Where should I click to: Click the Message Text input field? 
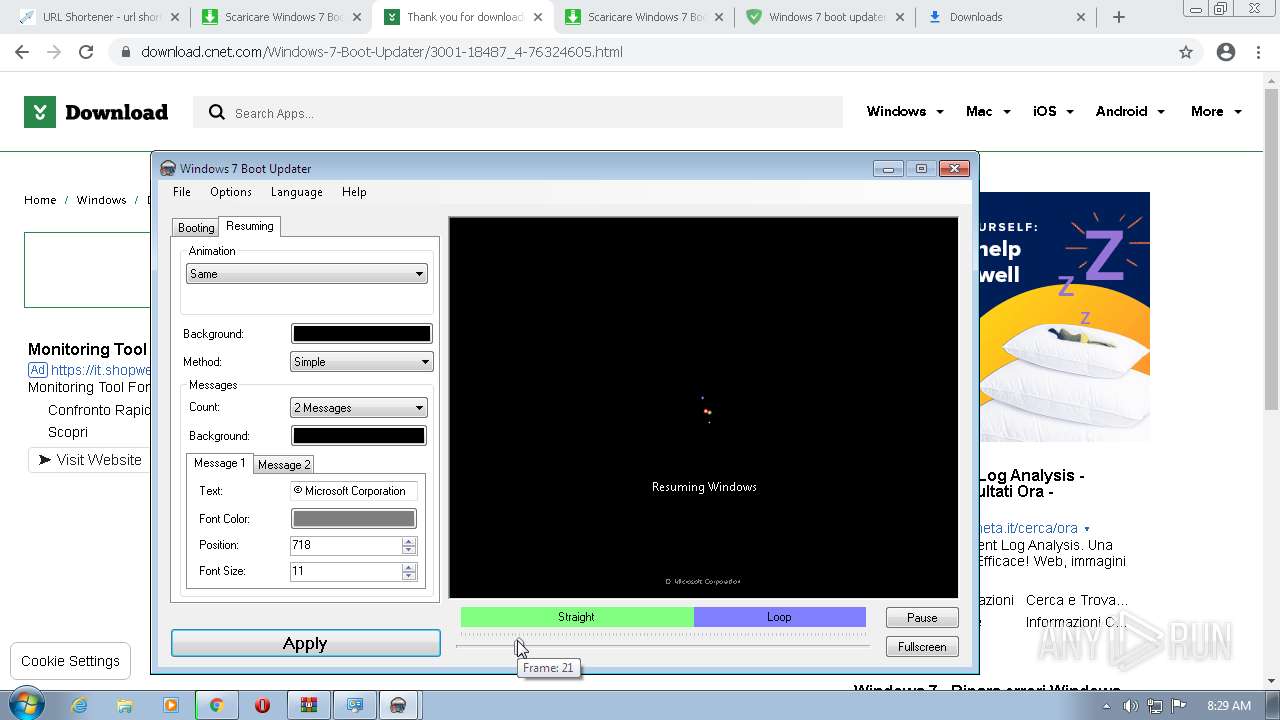click(x=353, y=491)
